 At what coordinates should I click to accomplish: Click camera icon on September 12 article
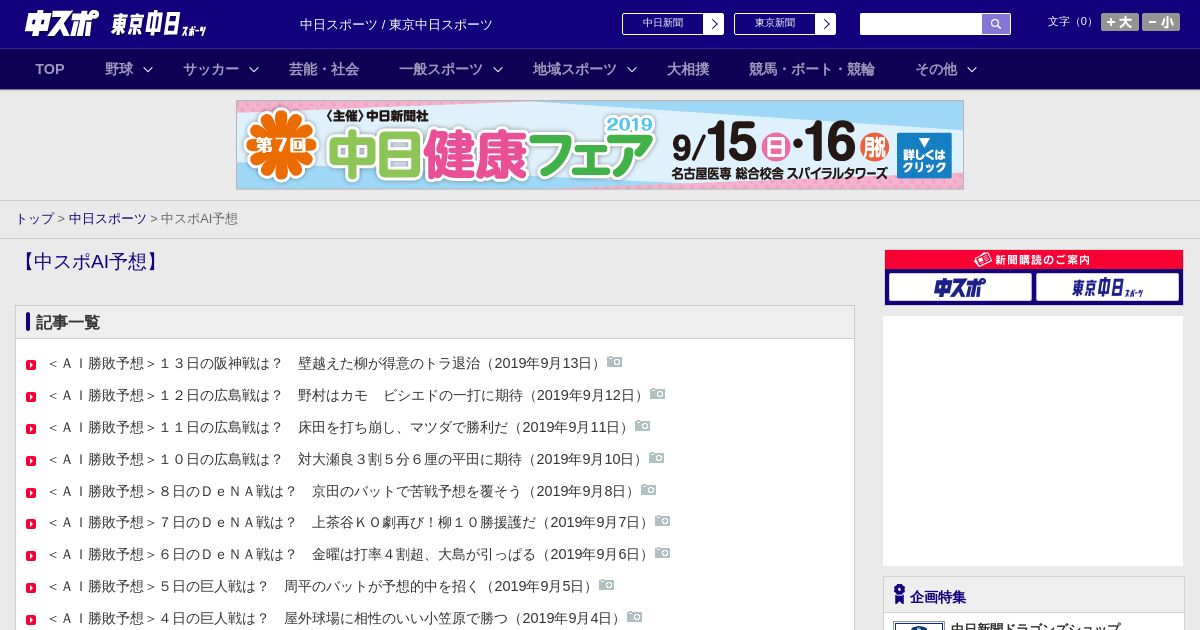point(658,394)
